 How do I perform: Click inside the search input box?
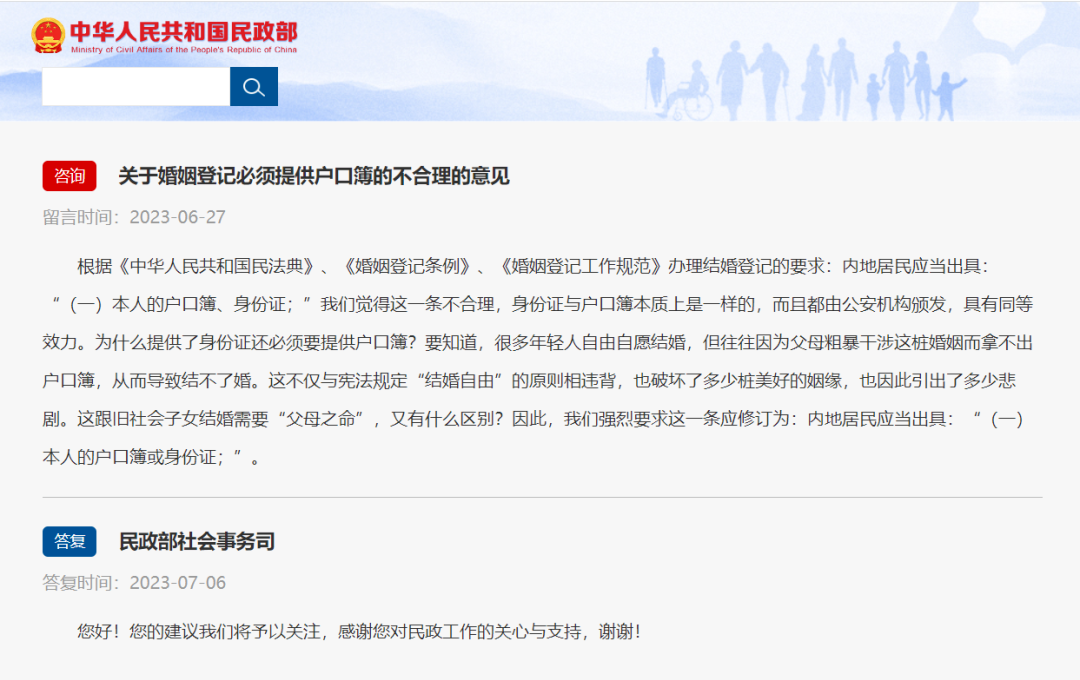coord(135,87)
